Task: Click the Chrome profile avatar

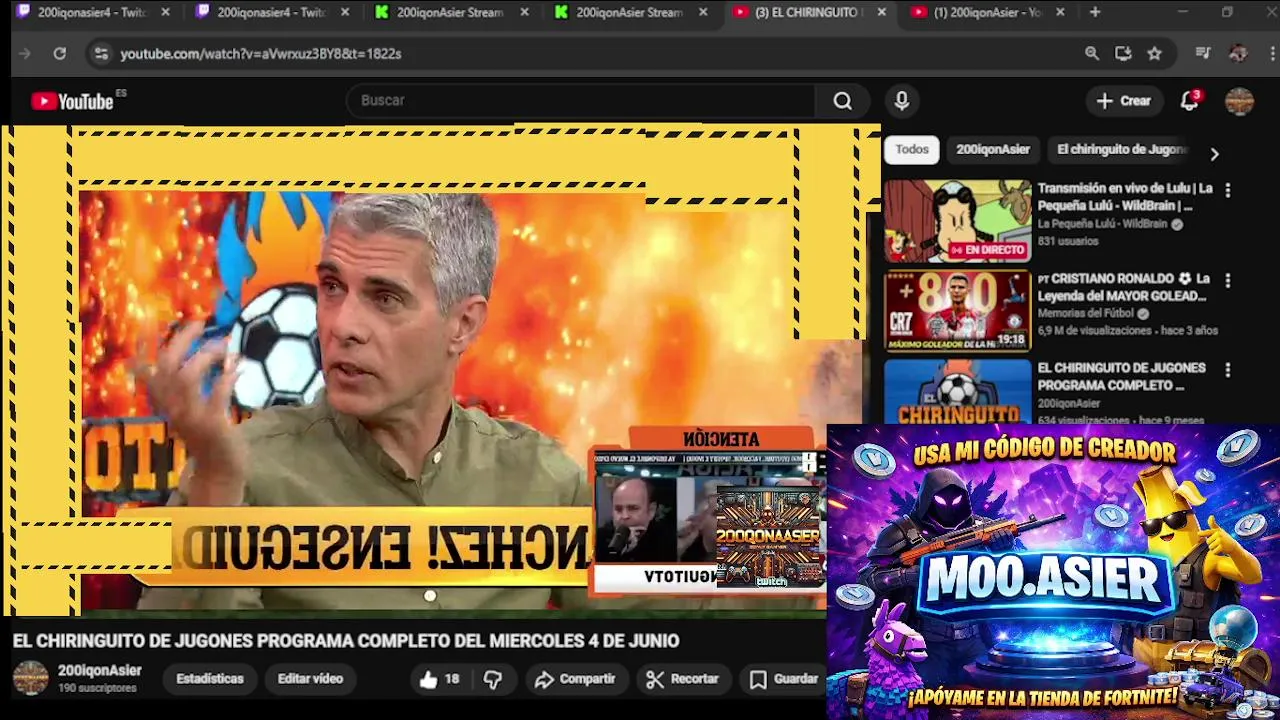Action: pos(1238,53)
